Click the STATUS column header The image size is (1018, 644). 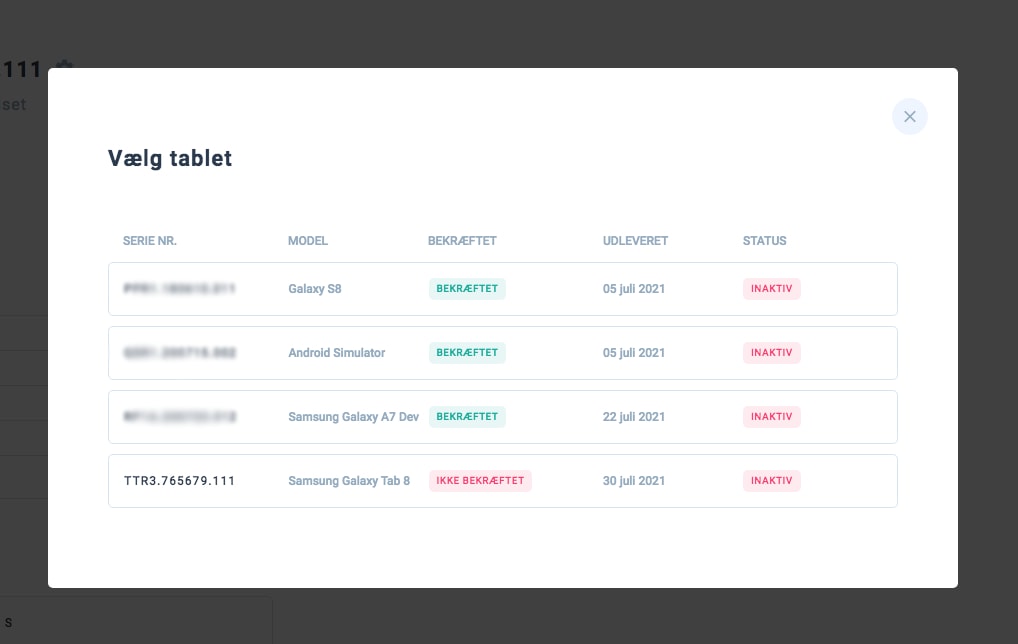pyautogui.click(x=764, y=241)
